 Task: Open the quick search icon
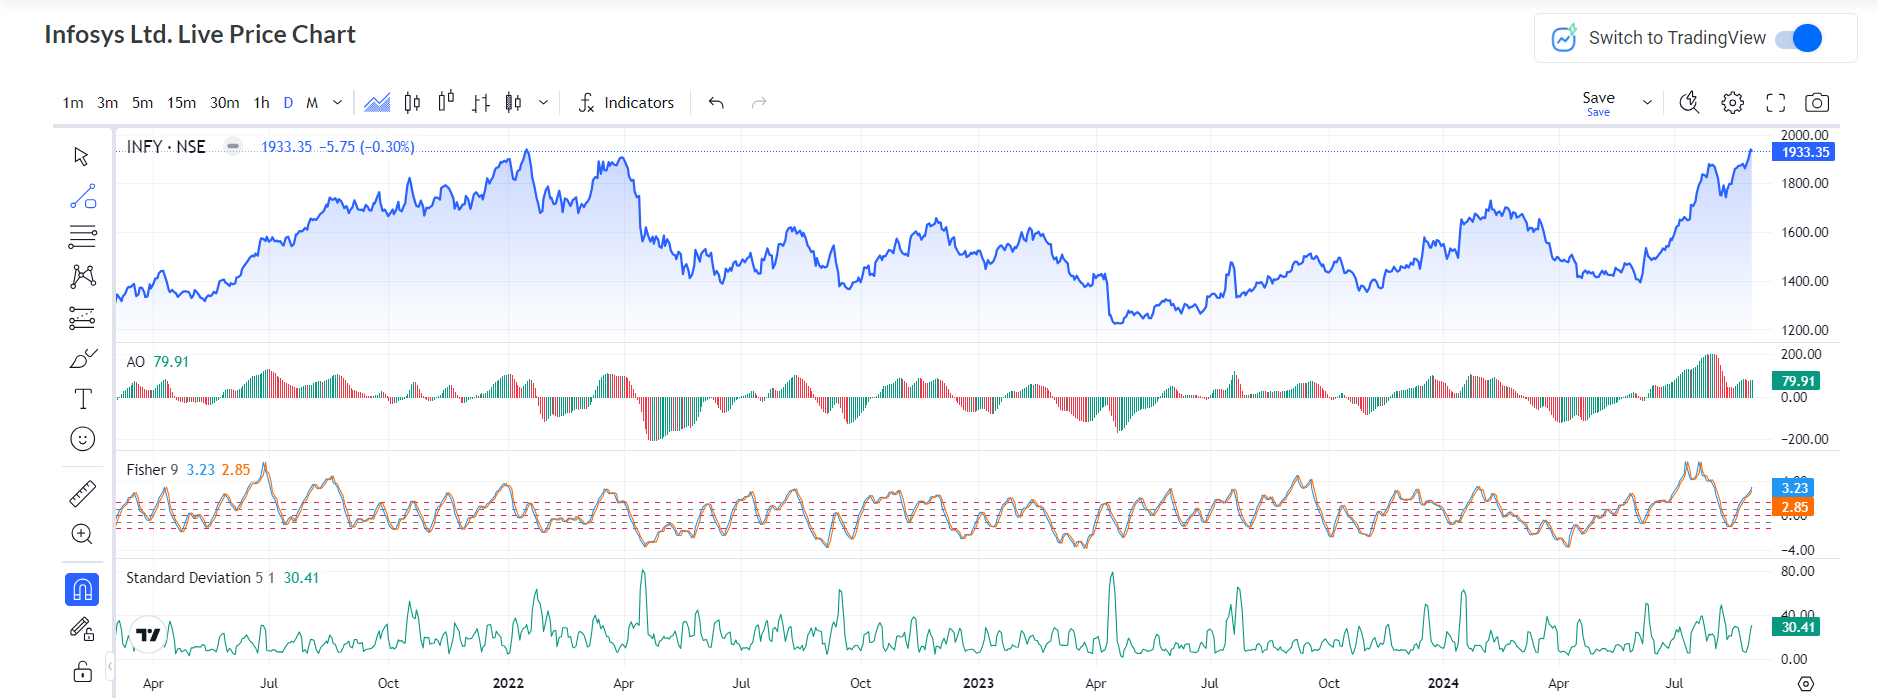point(1689,102)
